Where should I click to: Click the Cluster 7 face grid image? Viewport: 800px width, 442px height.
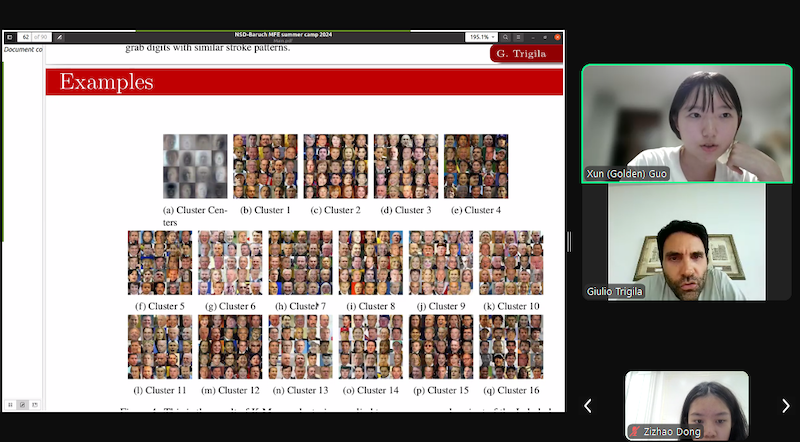(301, 263)
